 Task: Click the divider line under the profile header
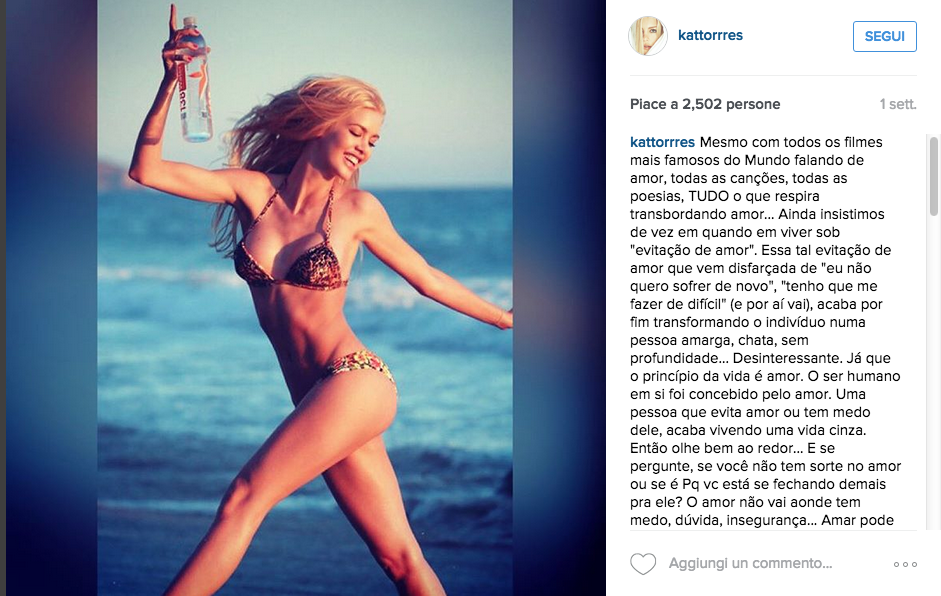[x=773, y=76]
